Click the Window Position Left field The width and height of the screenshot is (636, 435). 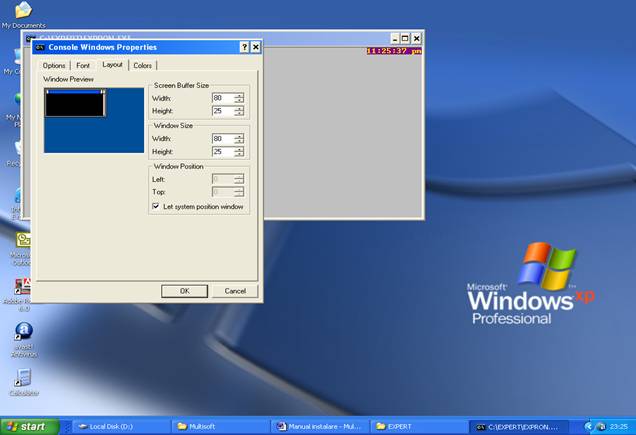click(x=223, y=179)
